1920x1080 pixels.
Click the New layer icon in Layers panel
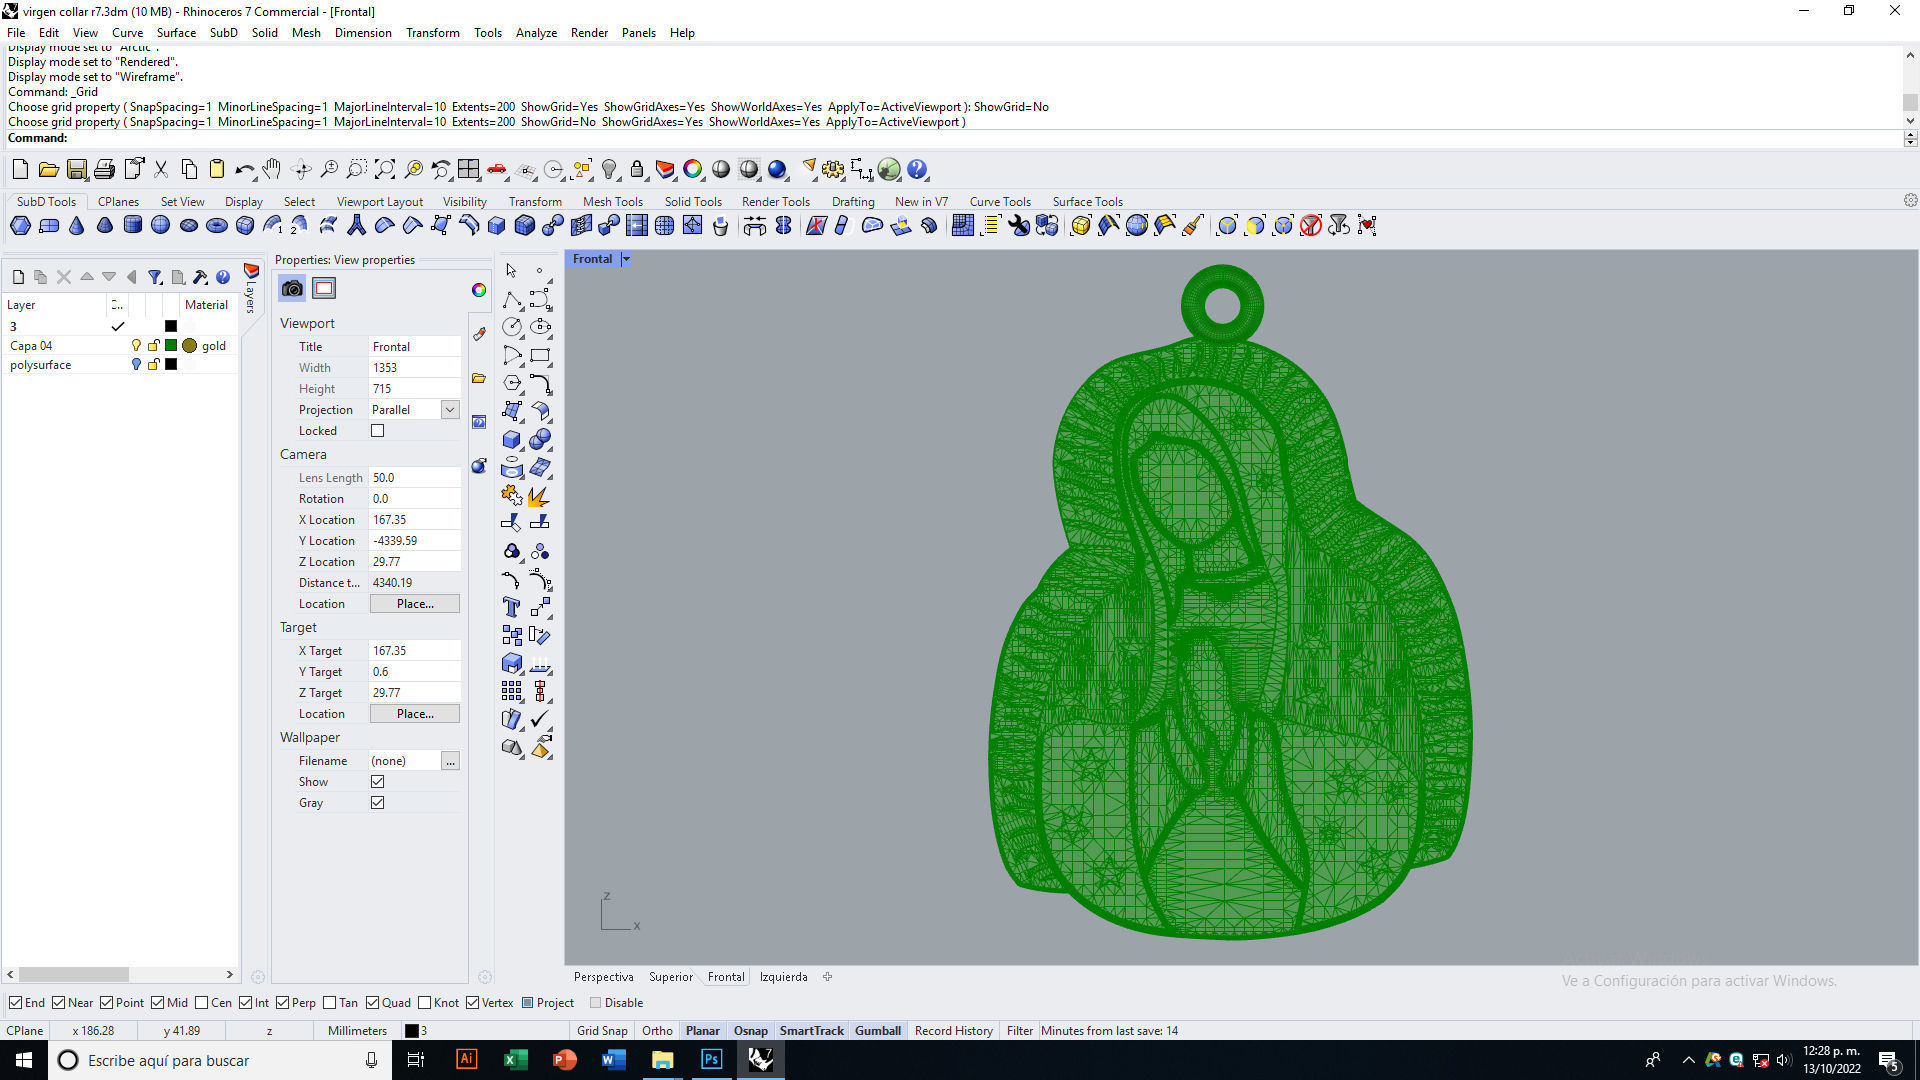[x=18, y=277]
